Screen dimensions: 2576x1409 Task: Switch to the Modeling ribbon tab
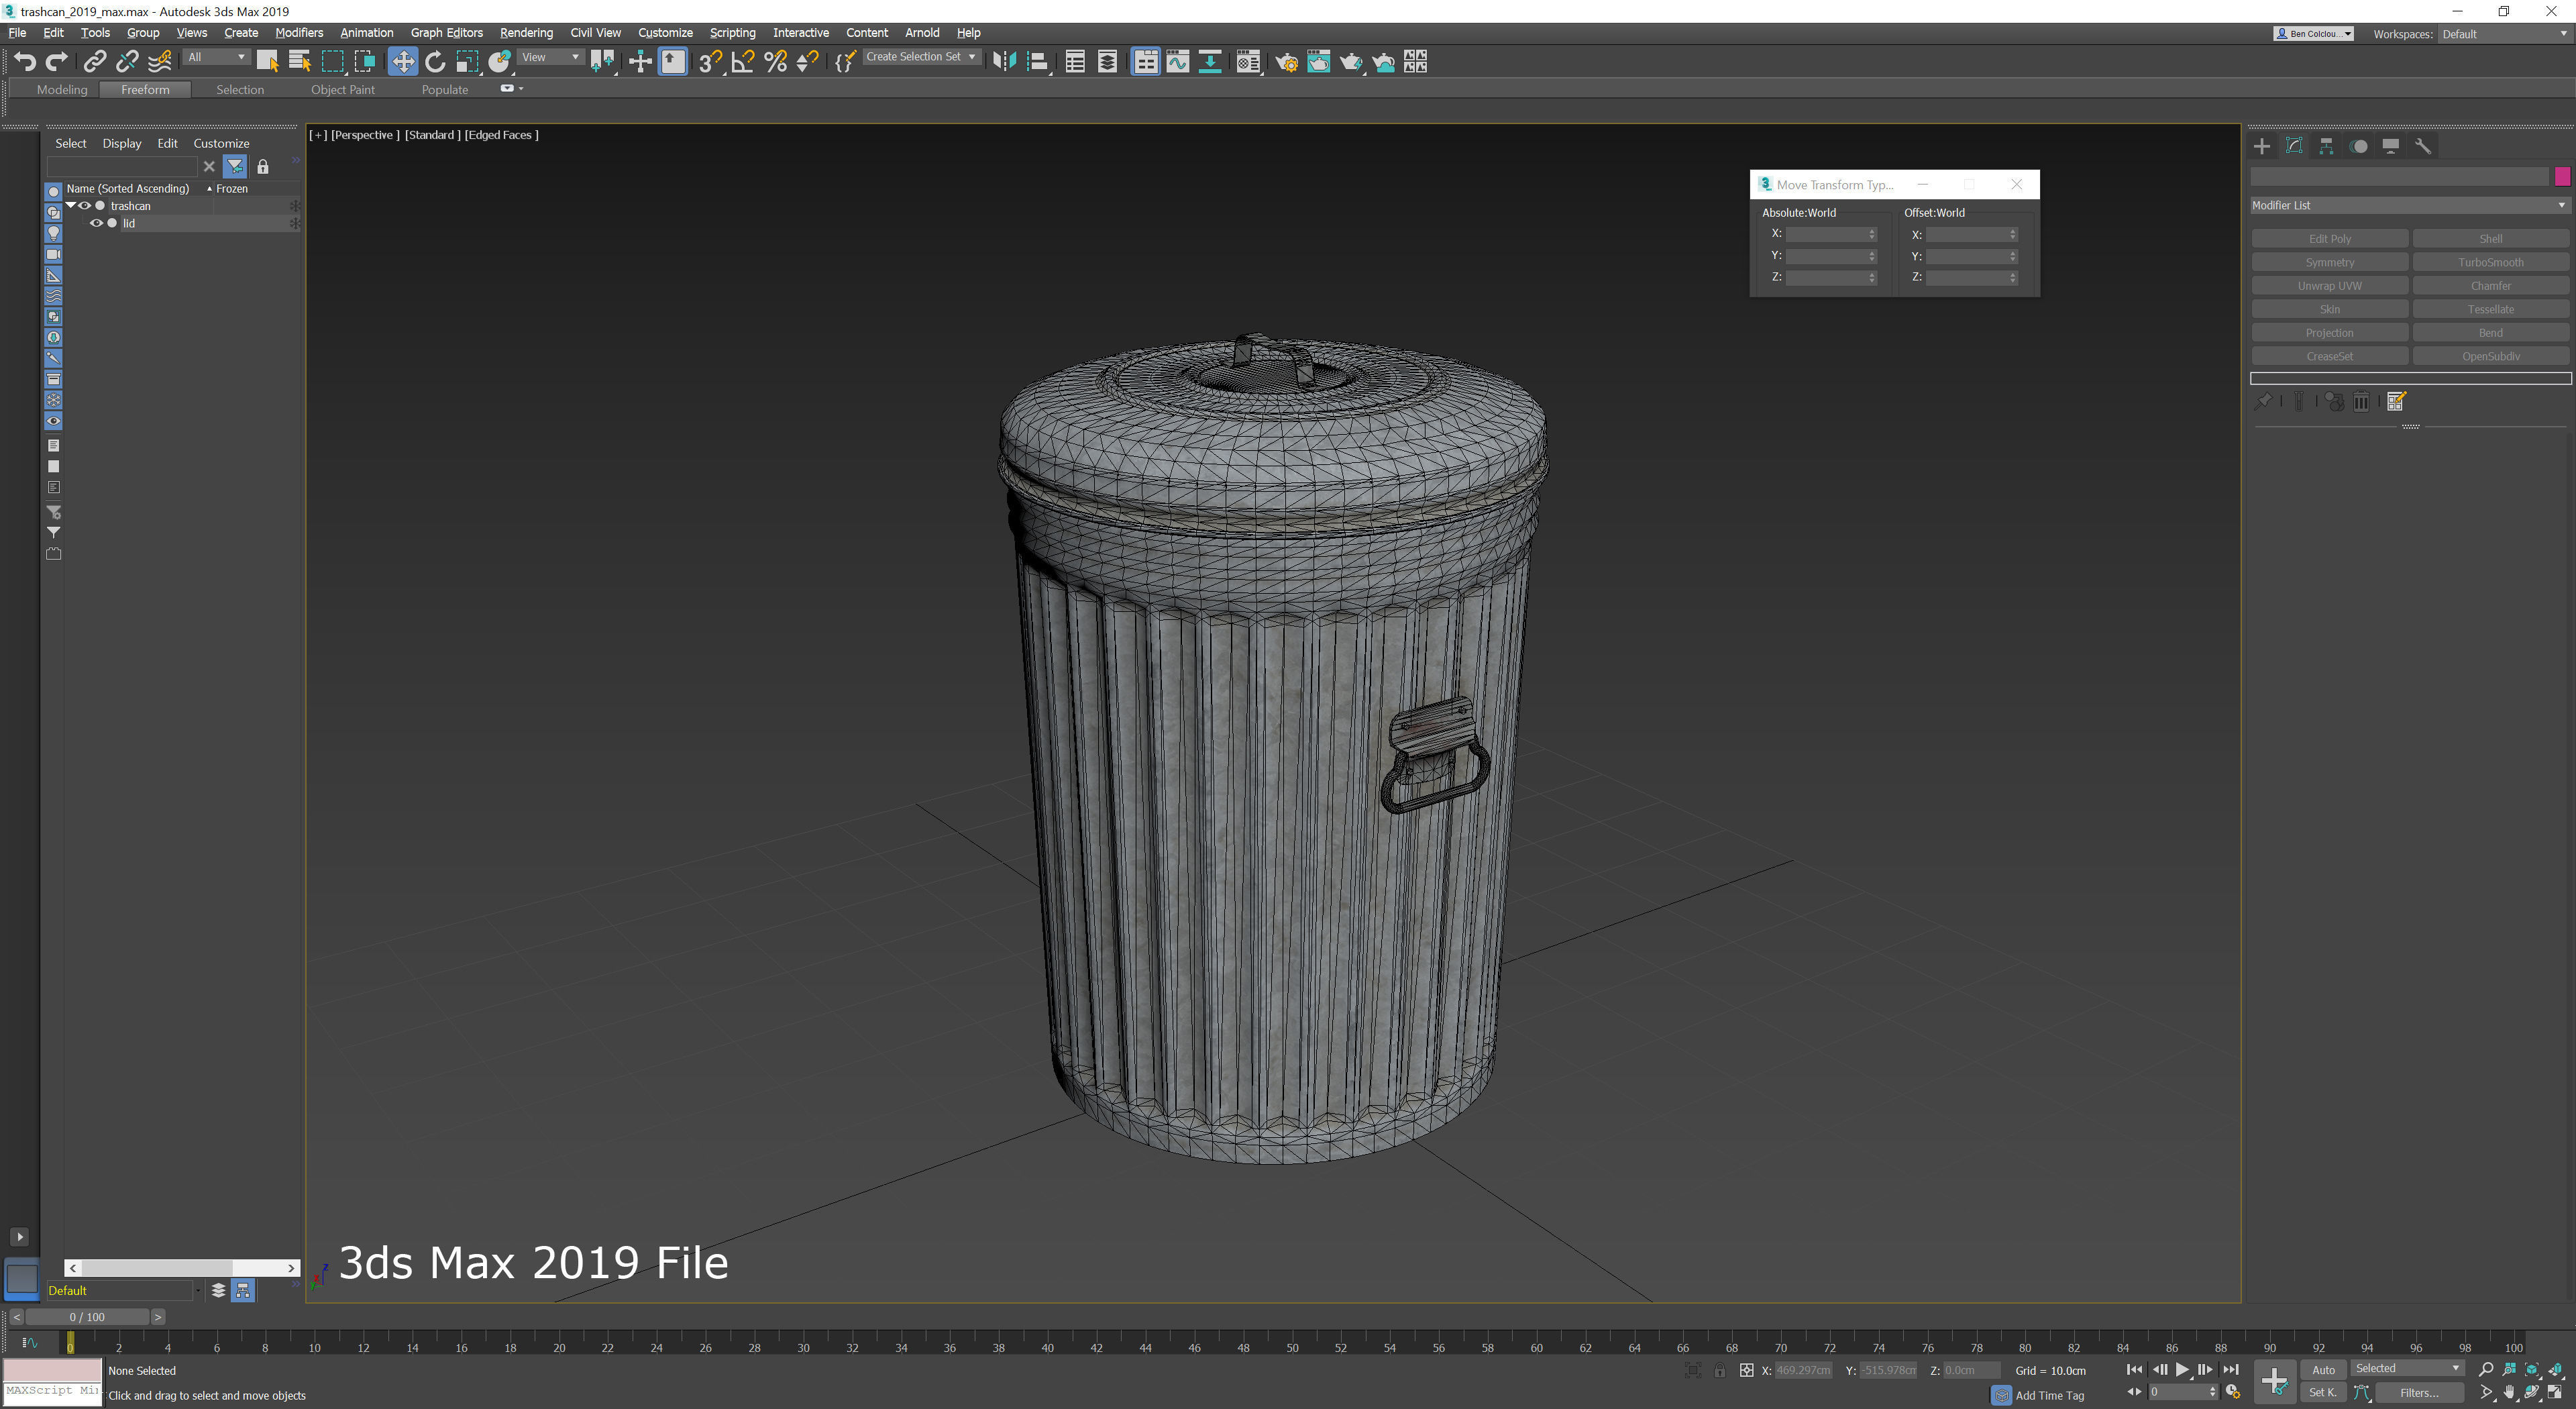pos(62,90)
